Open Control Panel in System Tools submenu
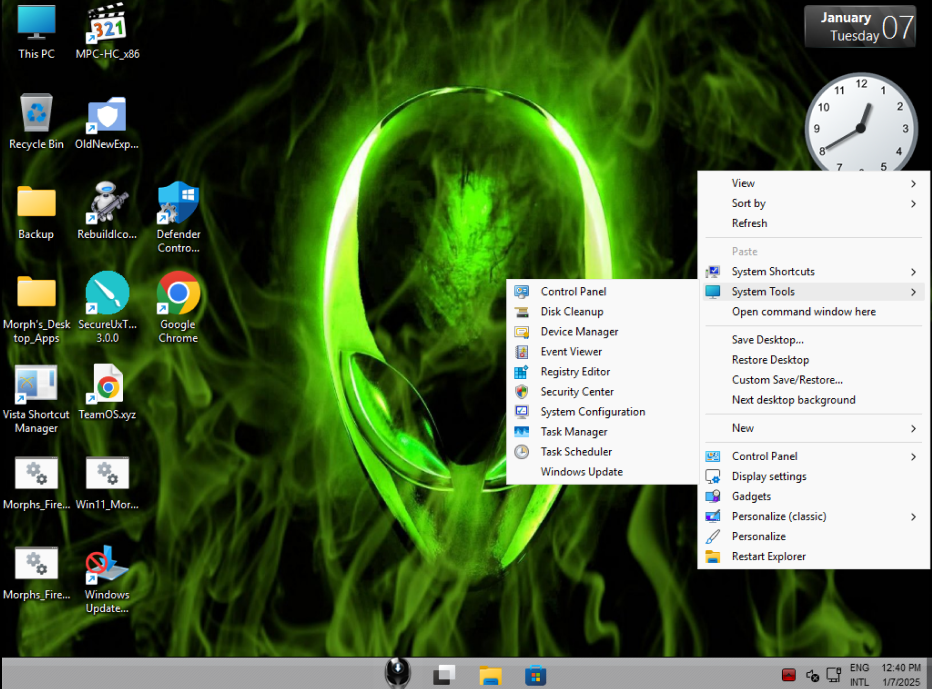The height and width of the screenshot is (689, 932). click(x=603, y=291)
